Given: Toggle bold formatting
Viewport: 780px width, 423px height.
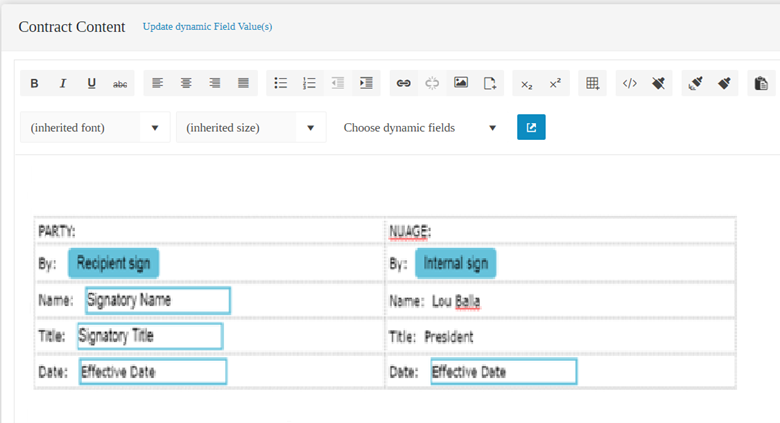Looking at the screenshot, I should (34, 84).
